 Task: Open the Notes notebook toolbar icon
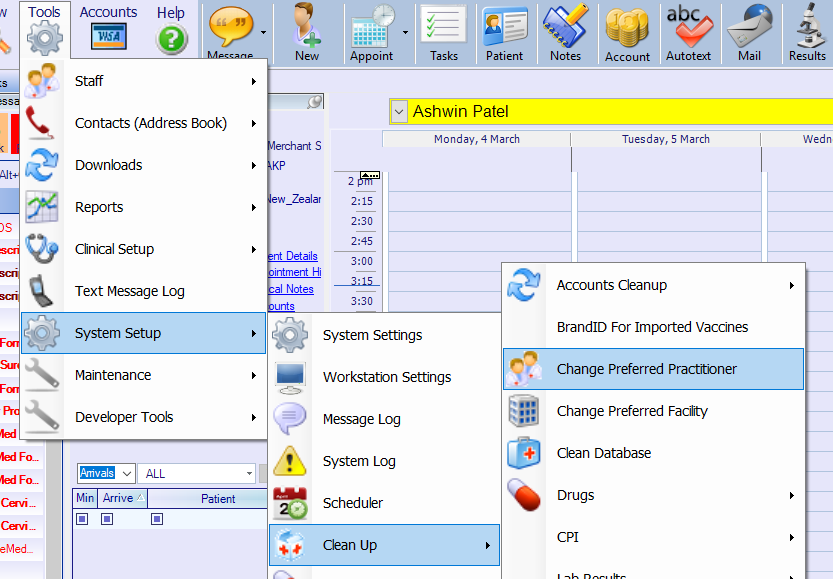click(x=565, y=27)
